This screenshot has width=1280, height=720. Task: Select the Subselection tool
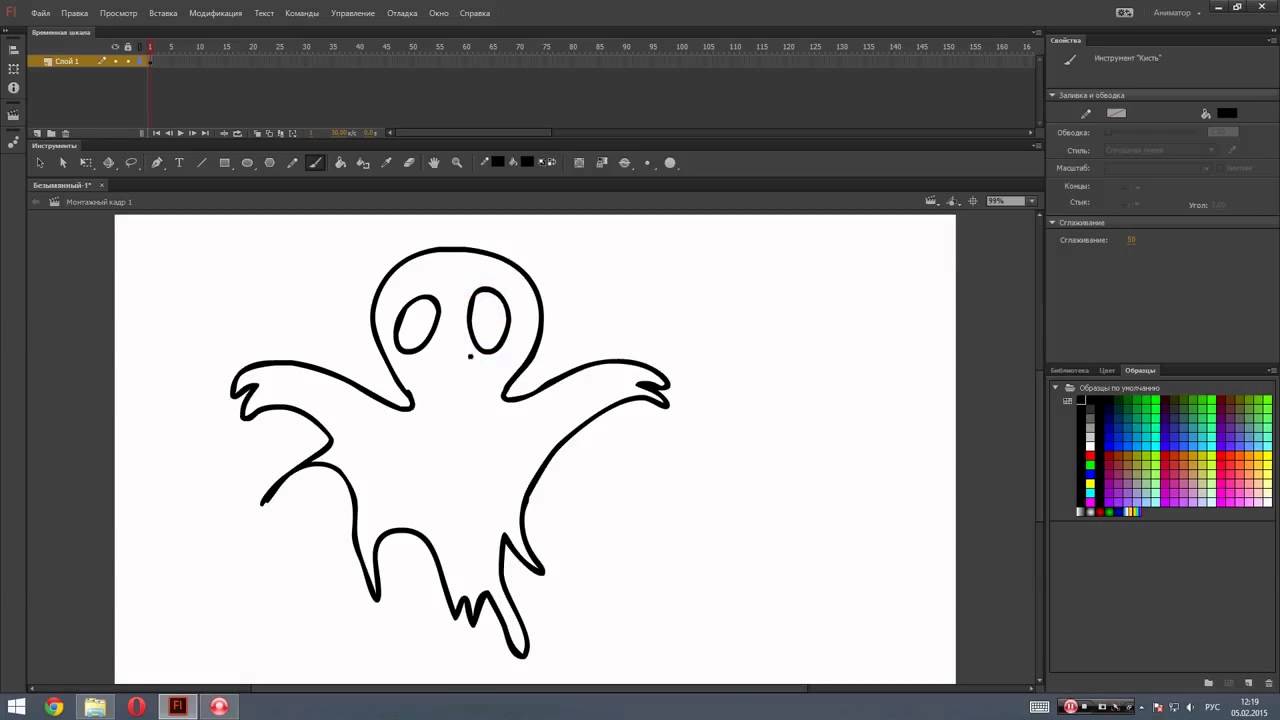pos(63,163)
